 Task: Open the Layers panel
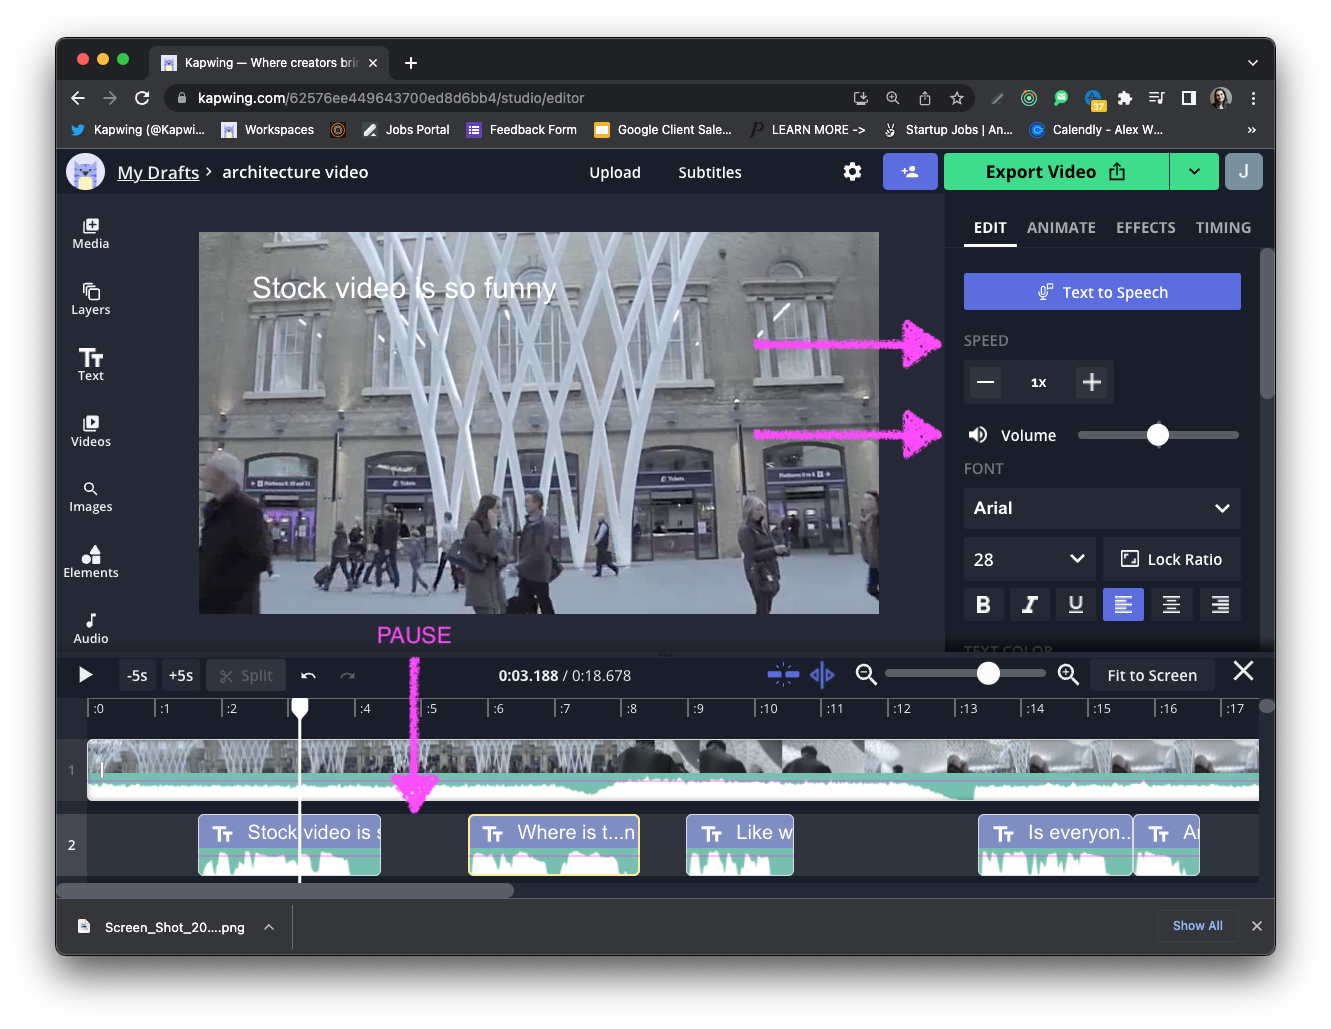91,298
